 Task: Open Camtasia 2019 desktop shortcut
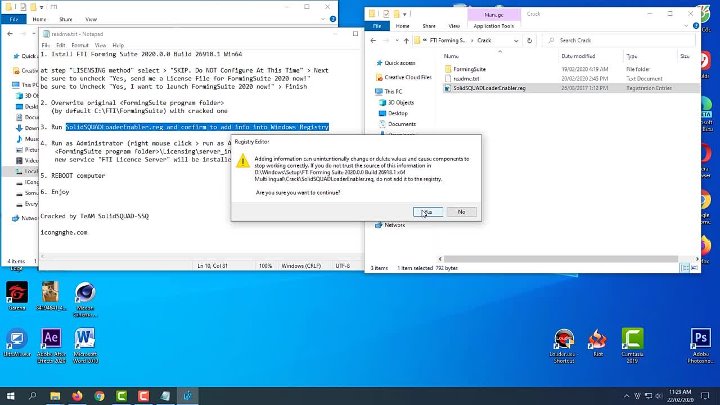coord(632,345)
